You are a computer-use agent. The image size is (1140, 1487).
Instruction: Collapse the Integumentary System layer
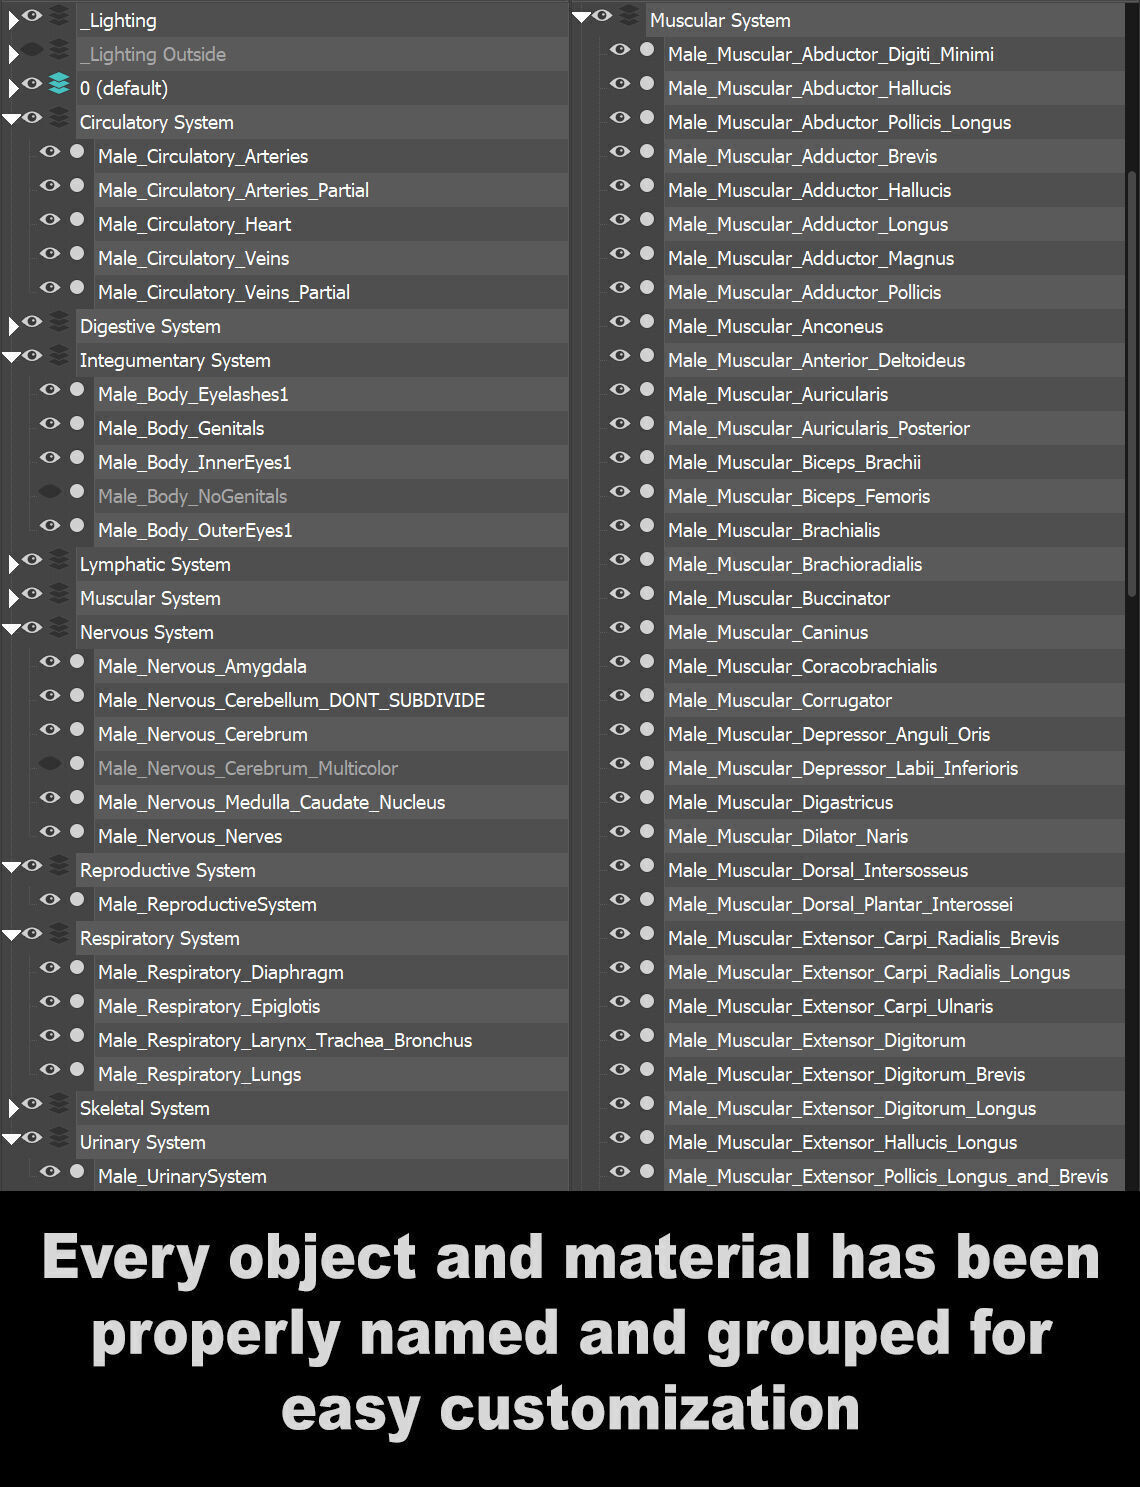(11, 358)
